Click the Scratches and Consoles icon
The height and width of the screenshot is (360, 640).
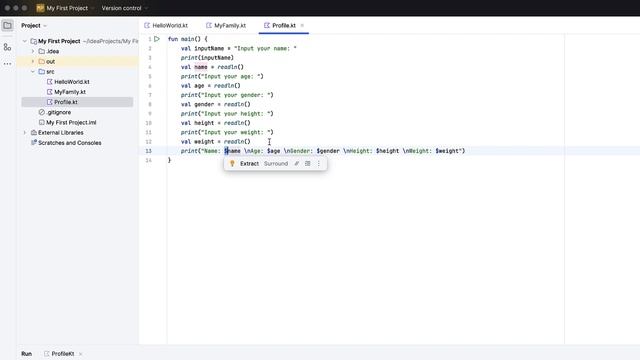tap(34, 143)
